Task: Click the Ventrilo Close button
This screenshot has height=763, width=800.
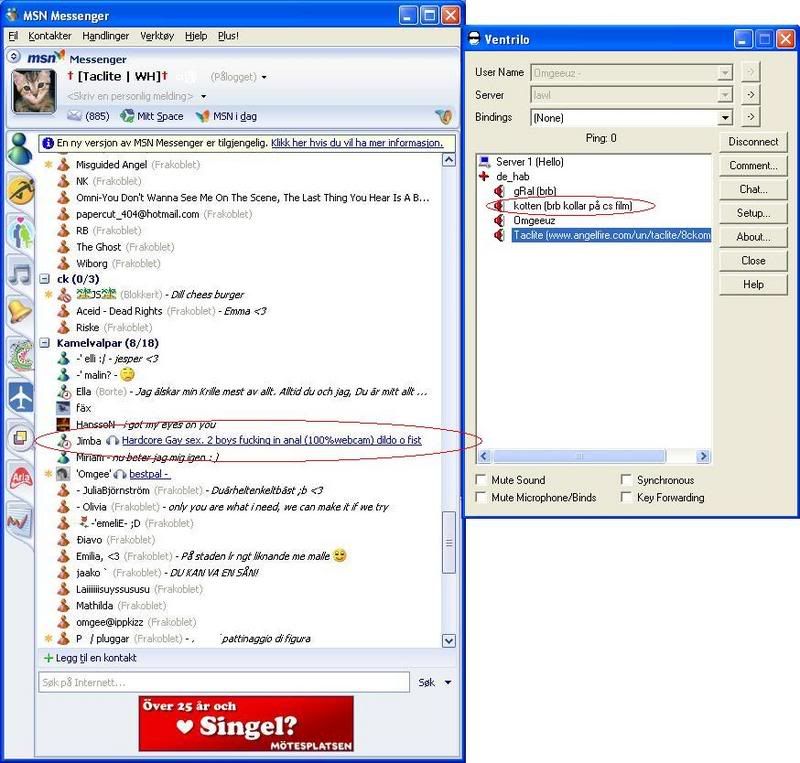Action: pos(753,261)
